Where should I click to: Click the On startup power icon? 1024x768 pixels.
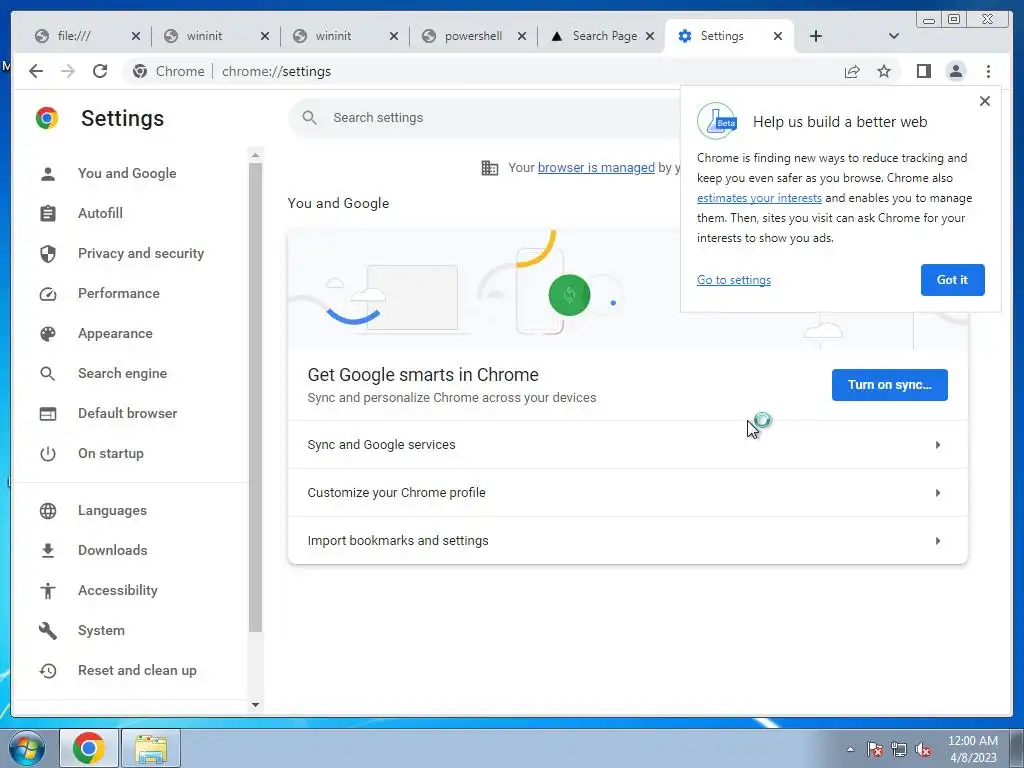pos(48,454)
